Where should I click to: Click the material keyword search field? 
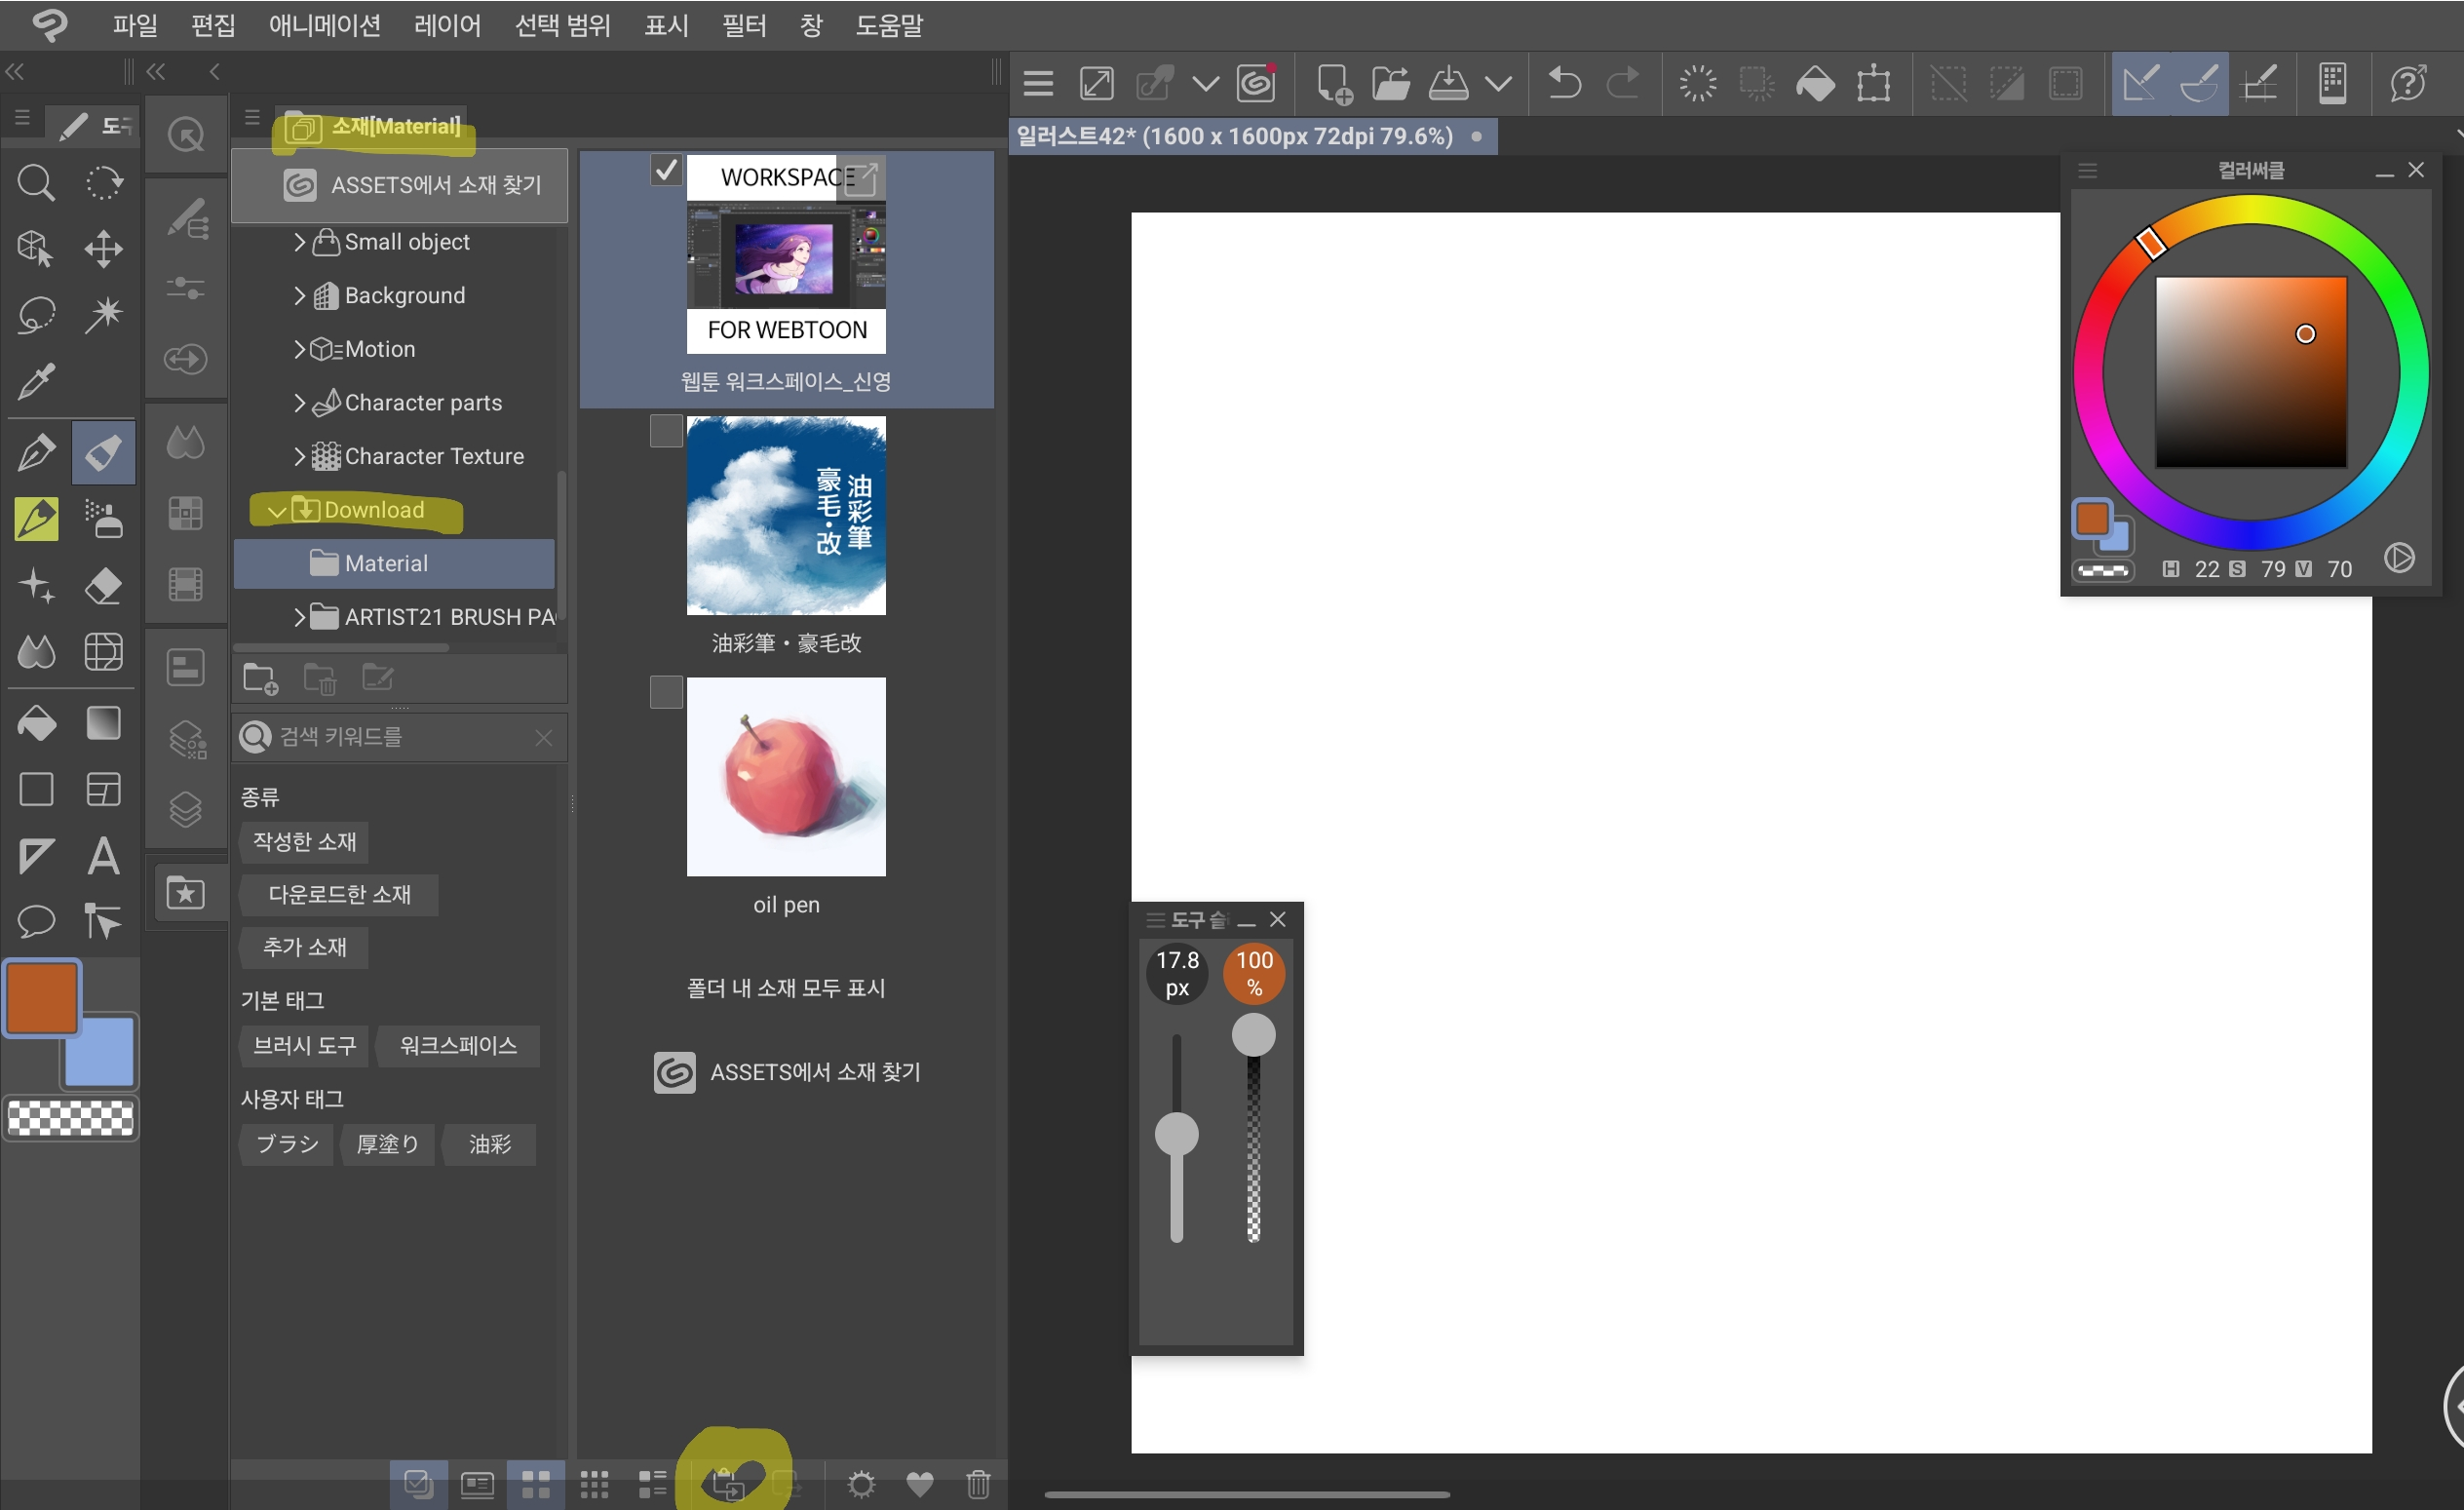point(400,737)
